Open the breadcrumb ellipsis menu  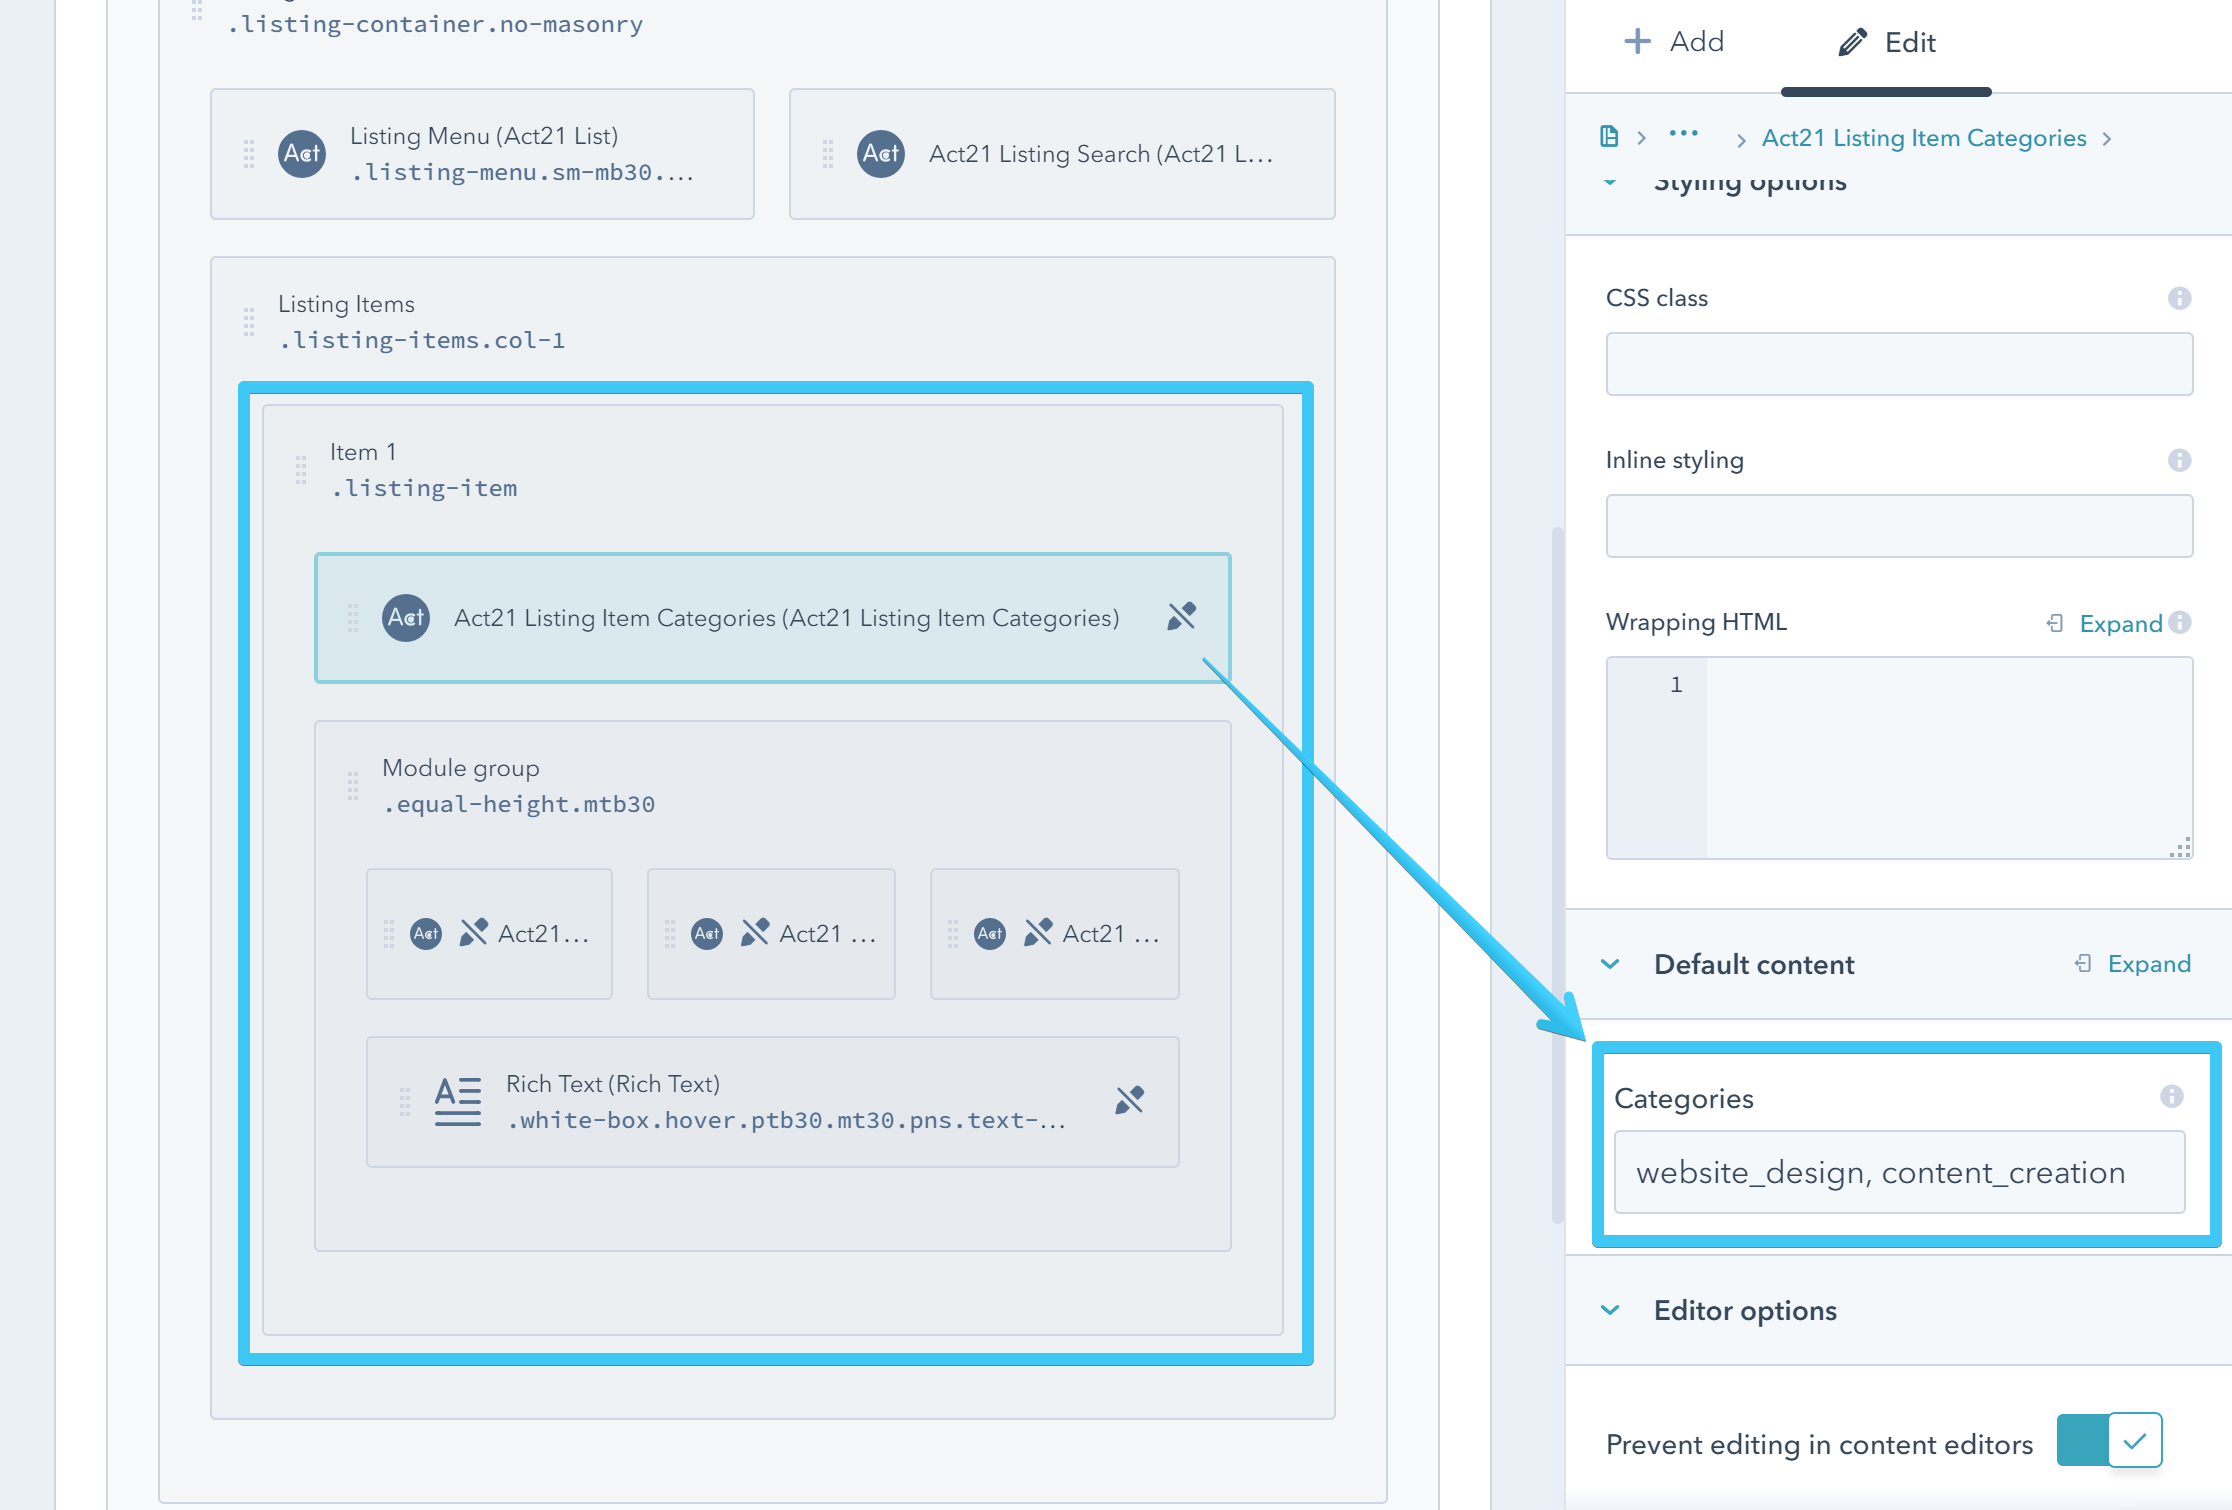pyautogui.click(x=1683, y=134)
